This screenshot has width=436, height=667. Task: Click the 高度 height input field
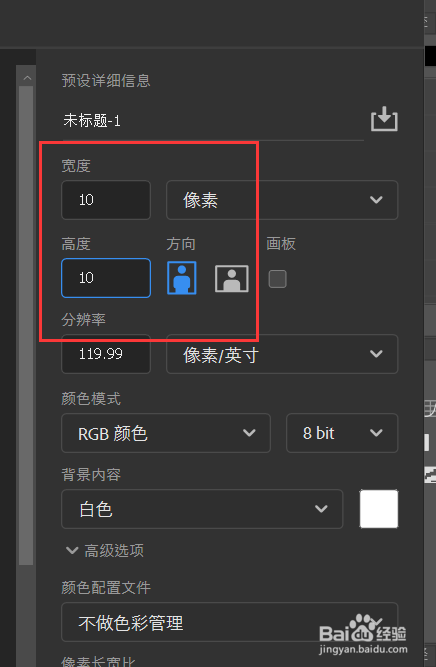point(106,278)
